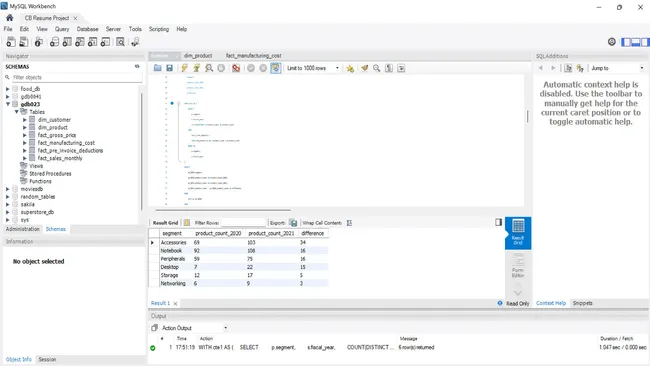This screenshot has height=366, width=650.
Task: Open the inspector for selected object icon
Action: click(x=39, y=42)
